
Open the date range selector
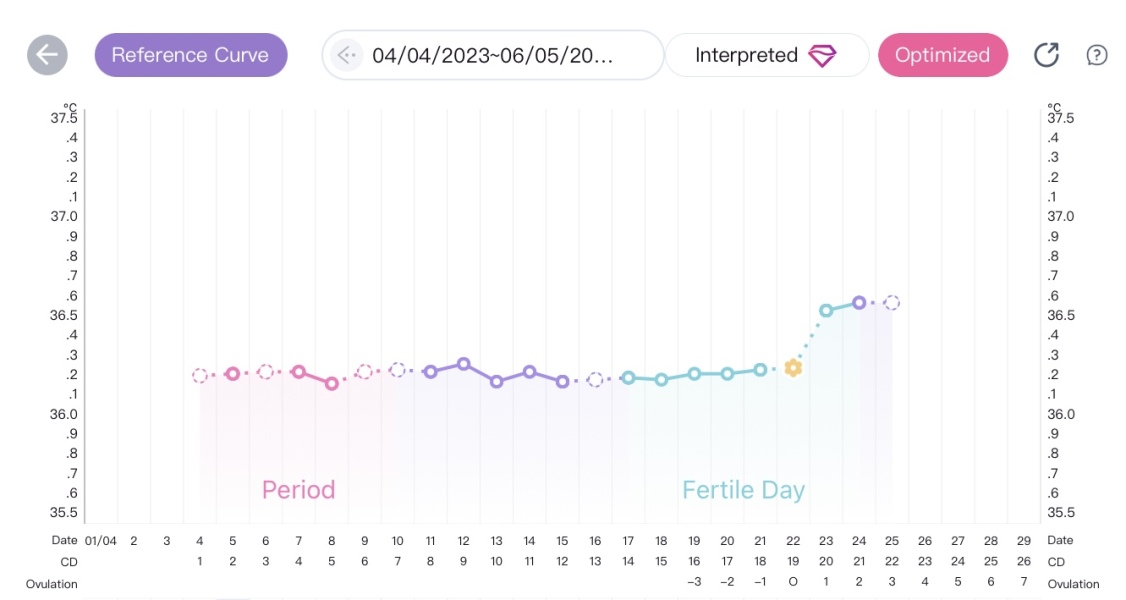tap(492, 55)
